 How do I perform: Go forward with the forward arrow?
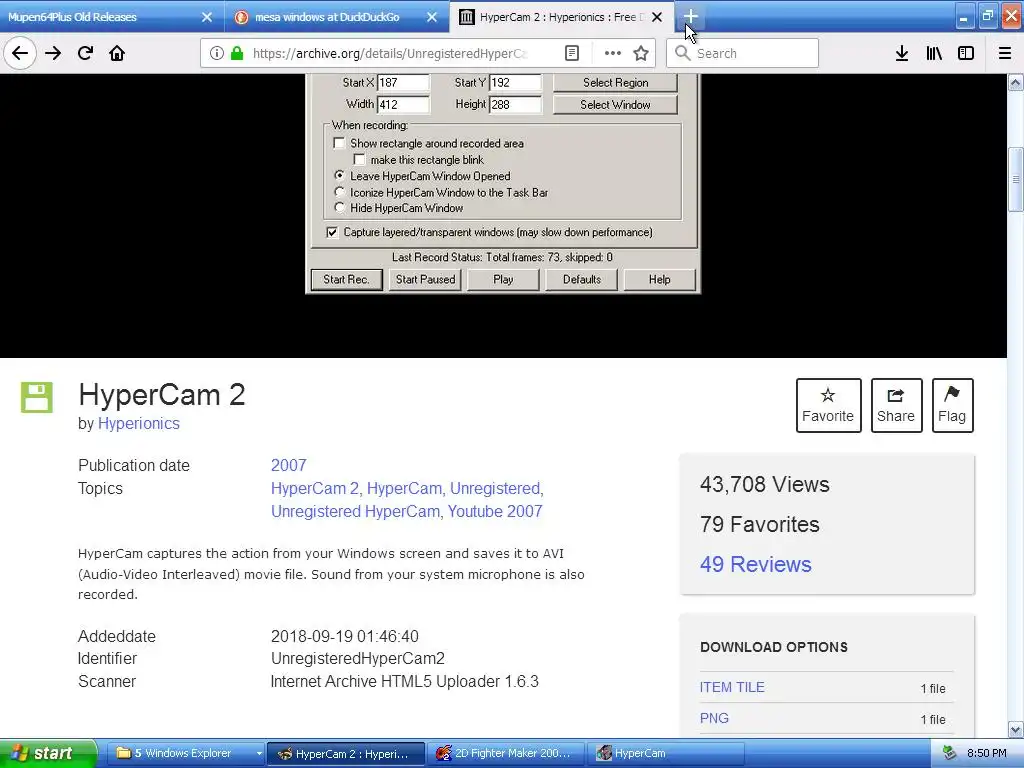(53, 54)
